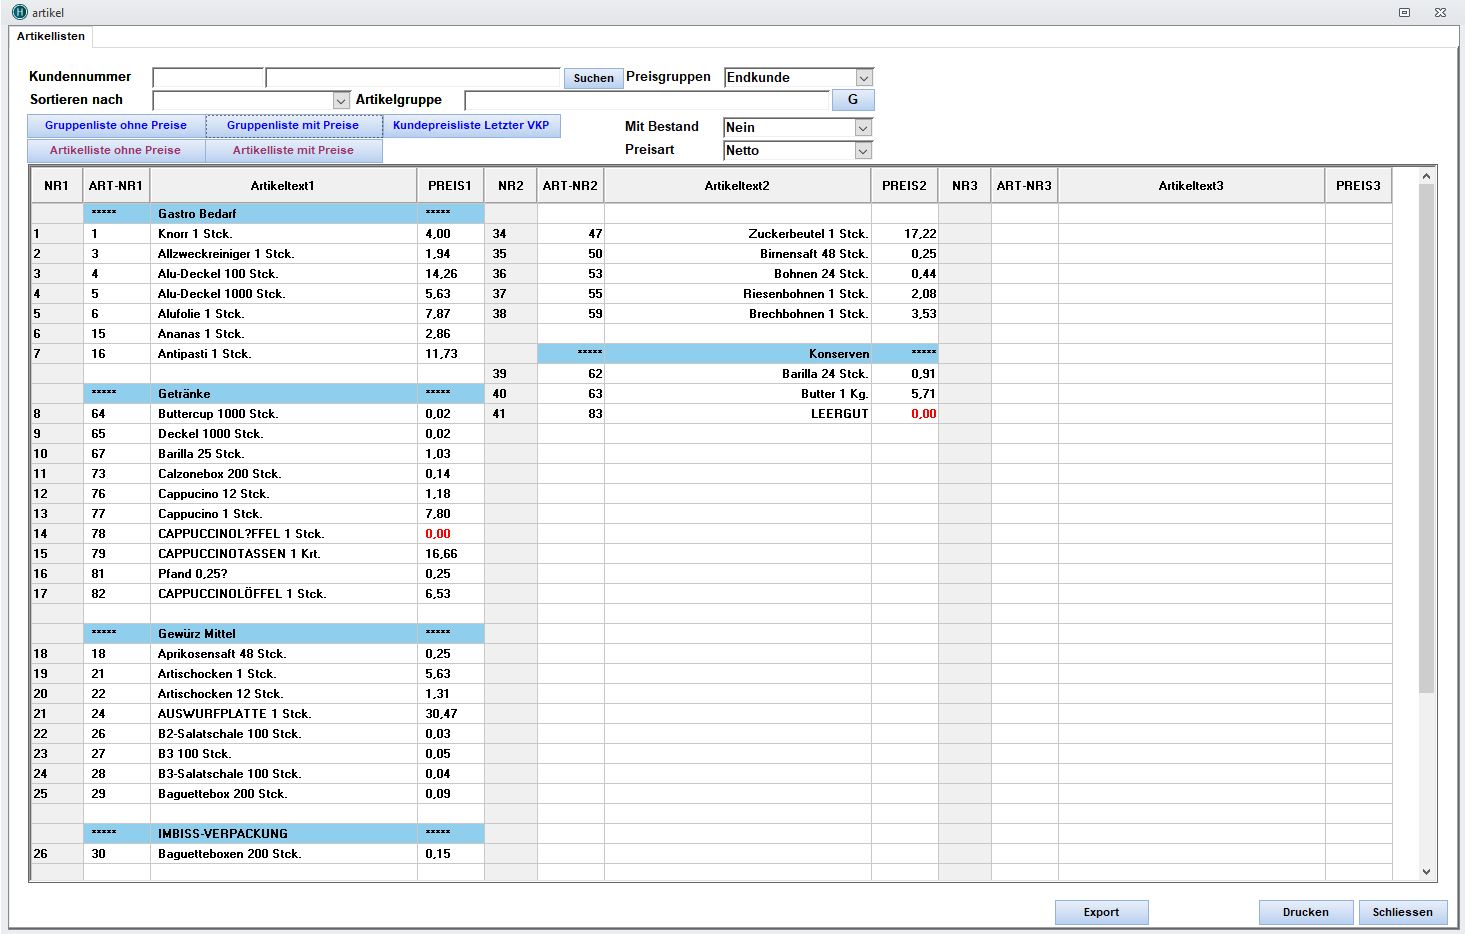This screenshot has height=934, width=1465.
Task: Switch to the Artikellisten tab
Action: [51, 36]
